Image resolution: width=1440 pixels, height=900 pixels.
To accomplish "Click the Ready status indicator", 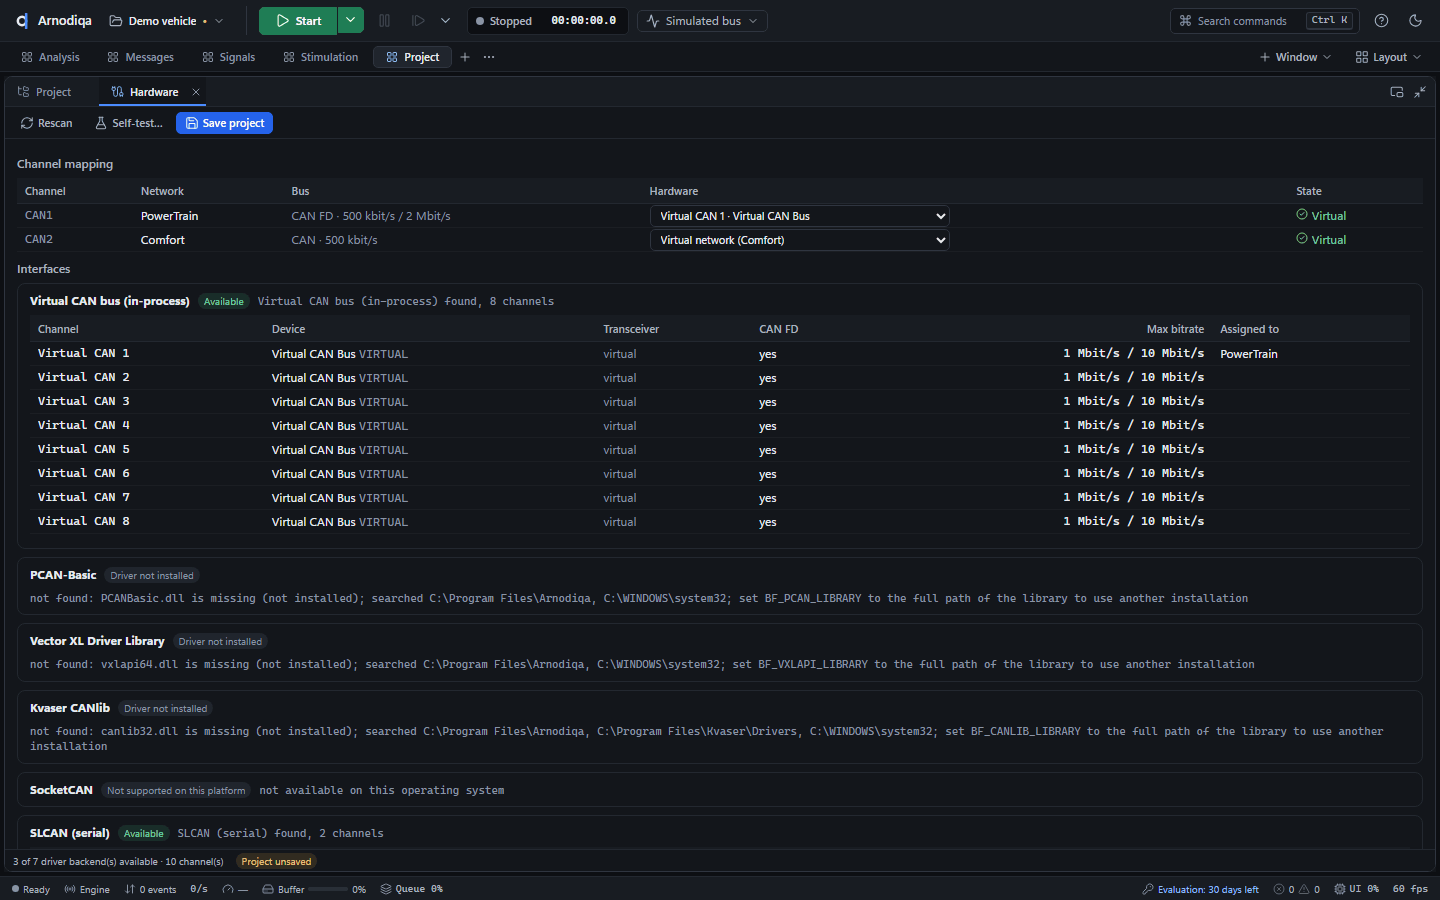I will coord(31,889).
